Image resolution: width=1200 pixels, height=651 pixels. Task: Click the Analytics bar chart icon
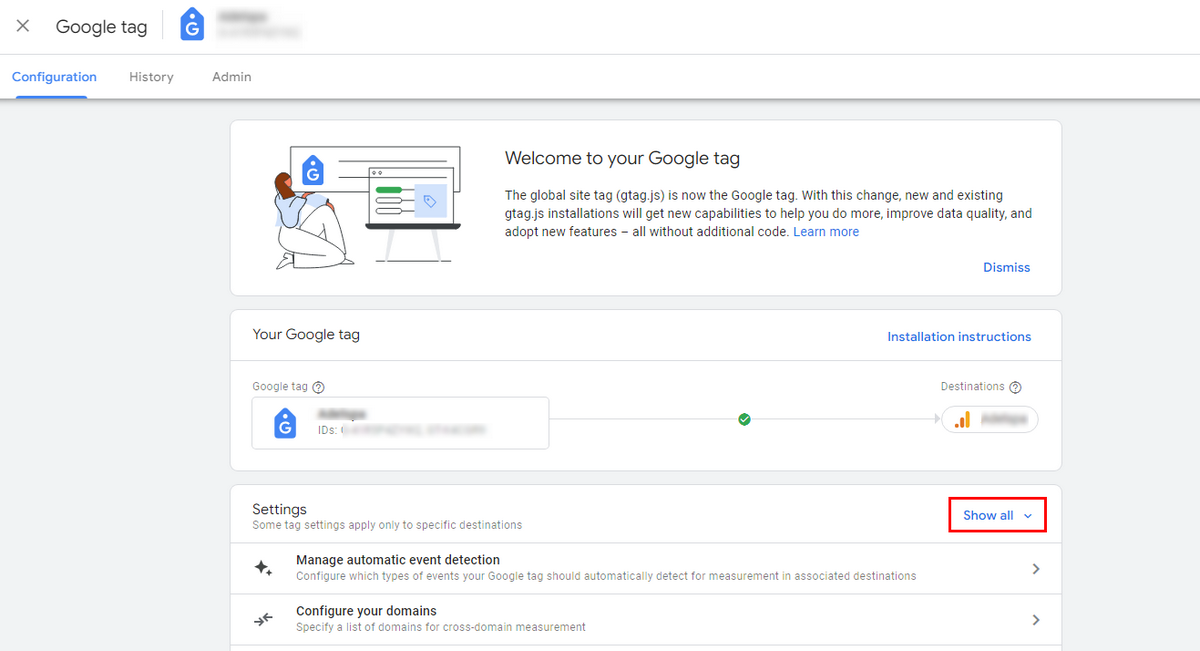962,420
